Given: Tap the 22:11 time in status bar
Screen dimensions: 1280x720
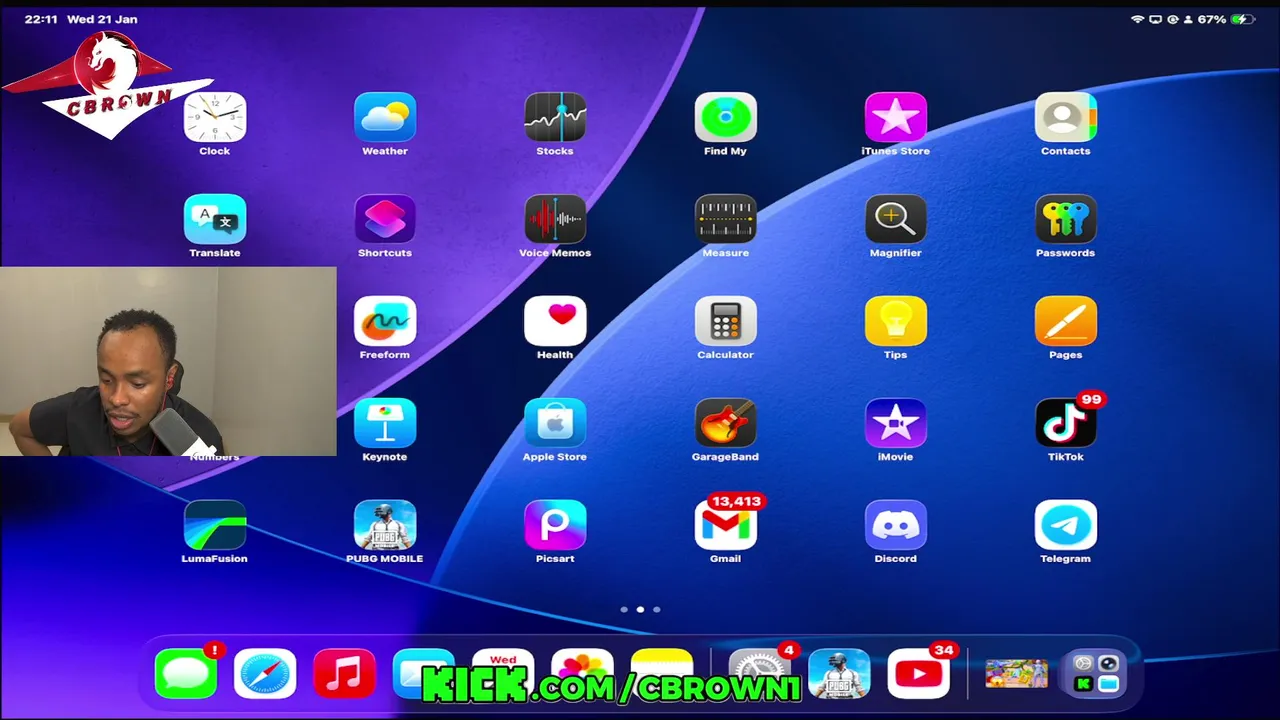Looking at the screenshot, I should [x=41, y=19].
